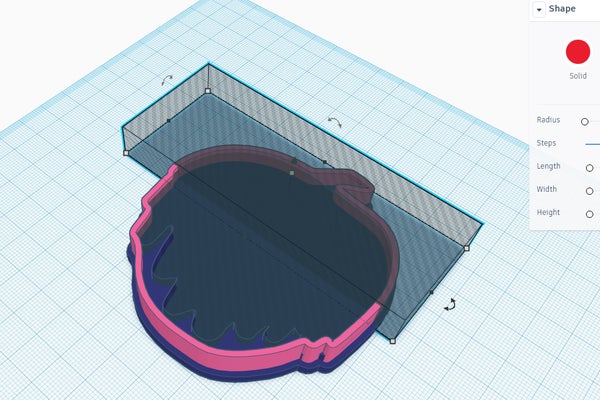
Task: Select the rightmost white corner handle
Action: (x=466, y=248)
